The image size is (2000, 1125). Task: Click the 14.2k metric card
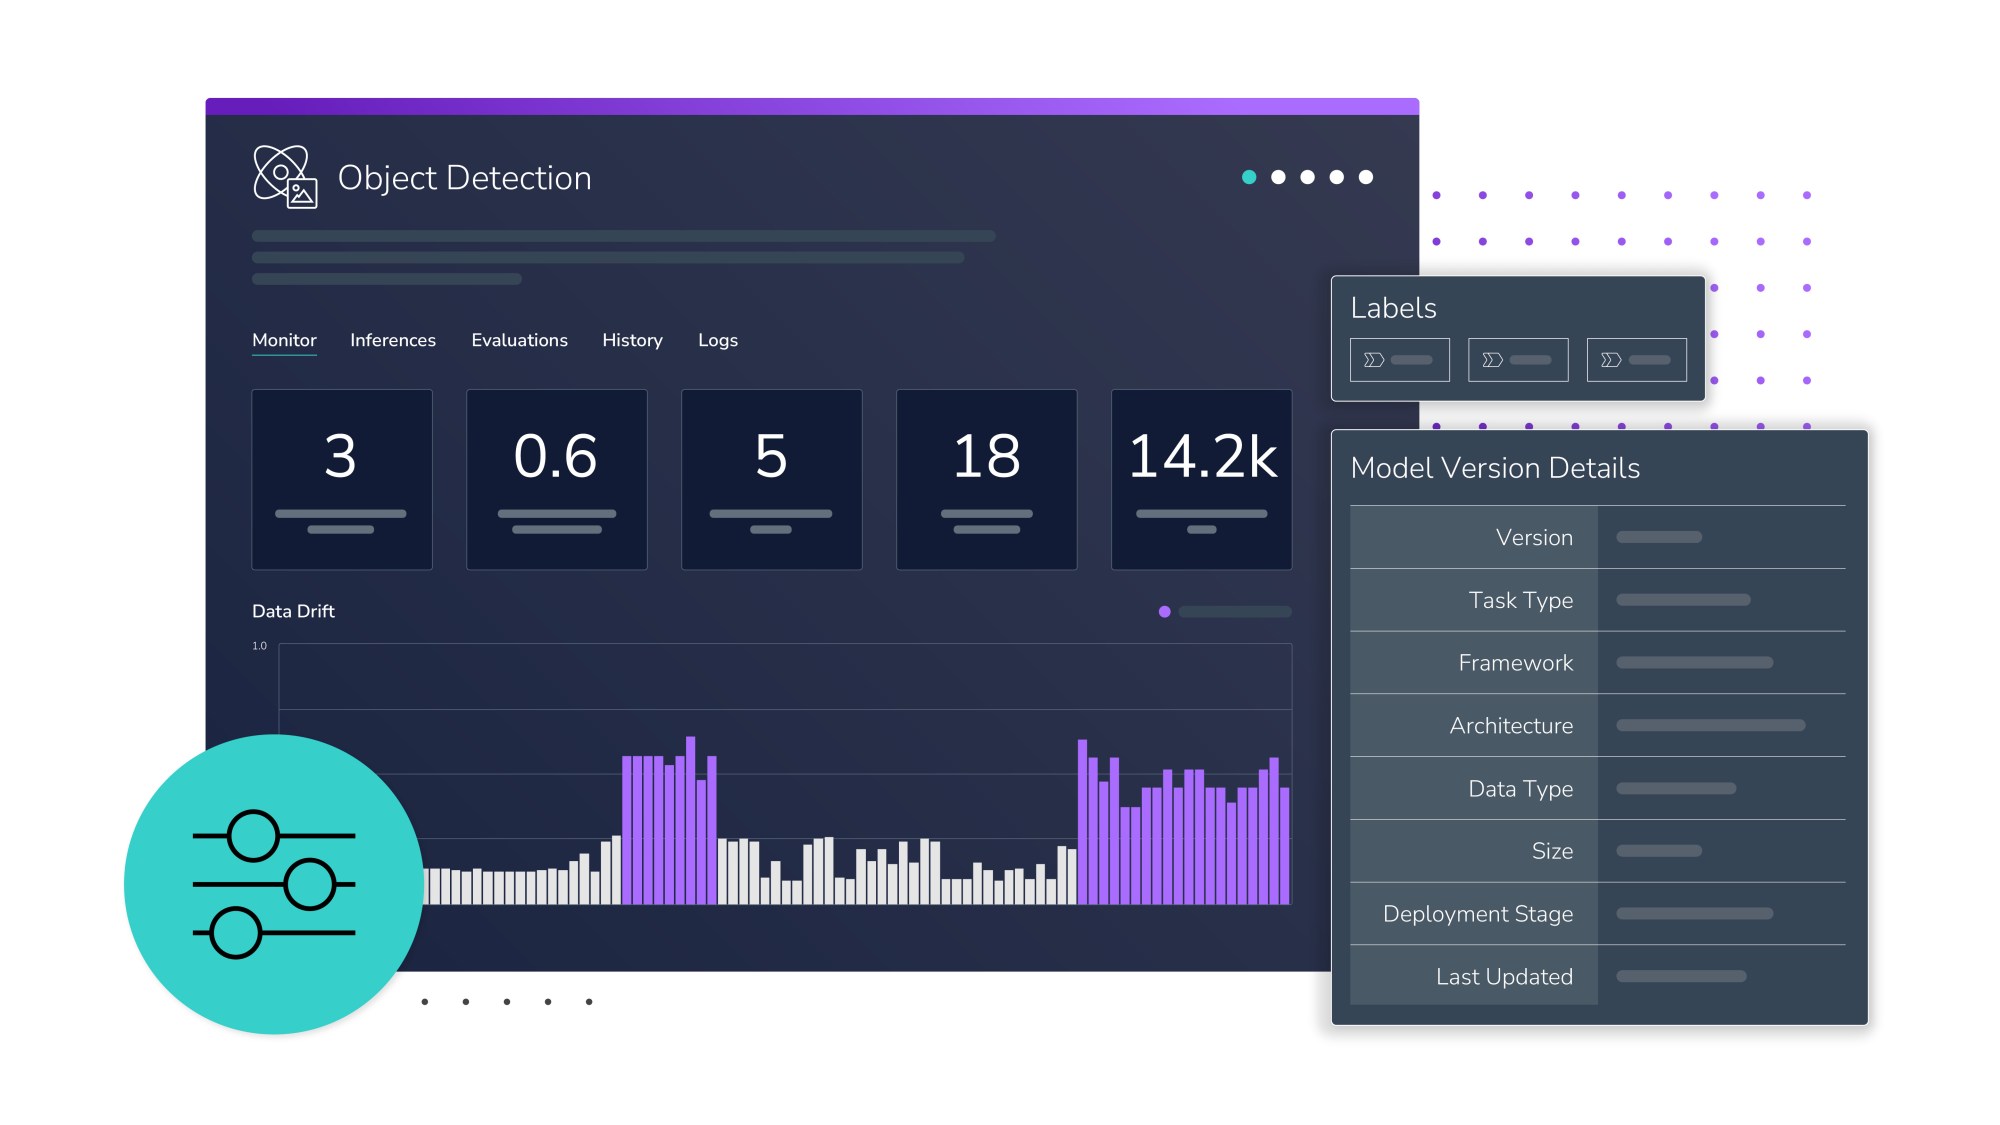(x=1202, y=479)
